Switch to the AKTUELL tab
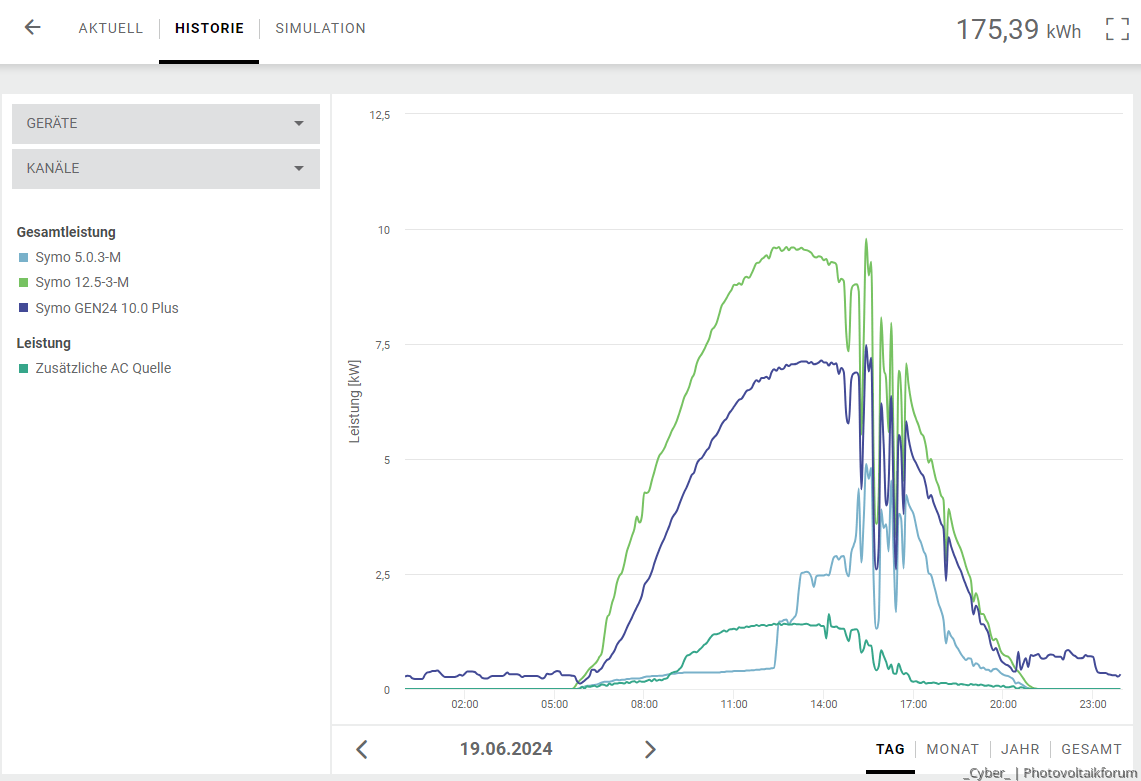 [x=111, y=28]
